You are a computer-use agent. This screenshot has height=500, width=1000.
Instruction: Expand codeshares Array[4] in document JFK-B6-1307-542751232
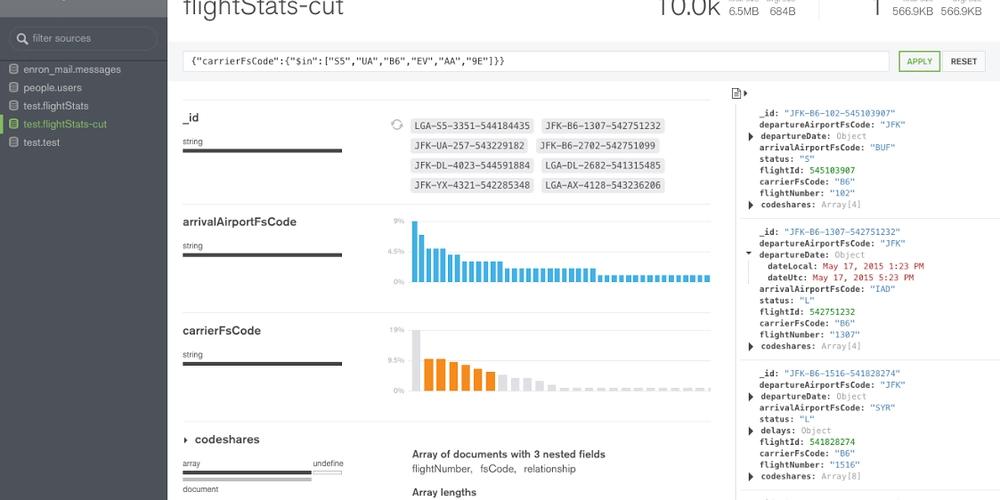click(751, 346)
